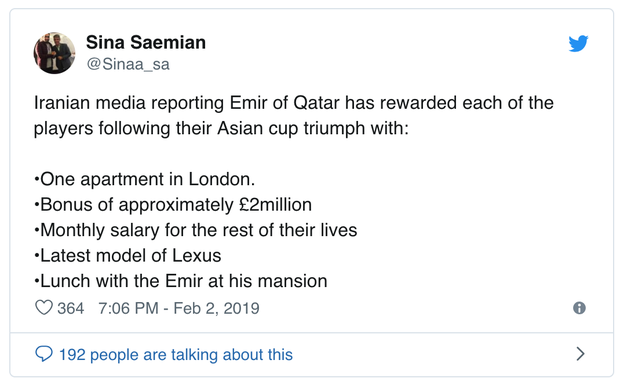Image resolution: width=620 pixels, height=382 pixels.
Task: Open the tweet info circle icon
Action: tap(579, 308)
